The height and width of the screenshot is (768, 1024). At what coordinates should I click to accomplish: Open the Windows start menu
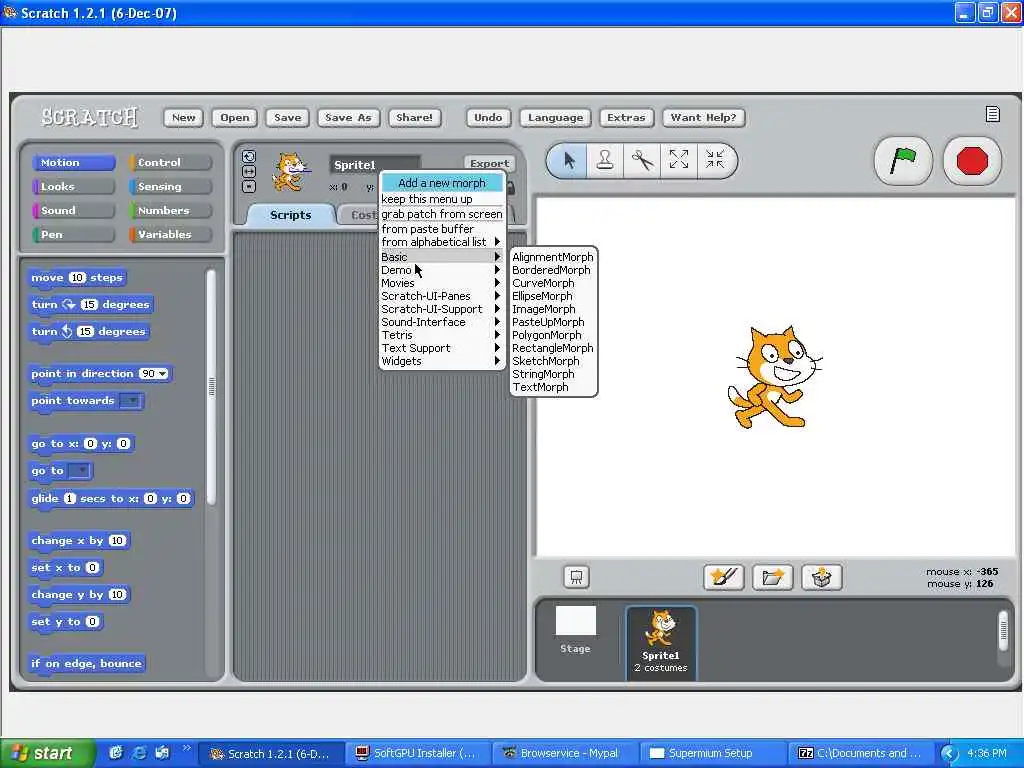[x=47, y=753]
